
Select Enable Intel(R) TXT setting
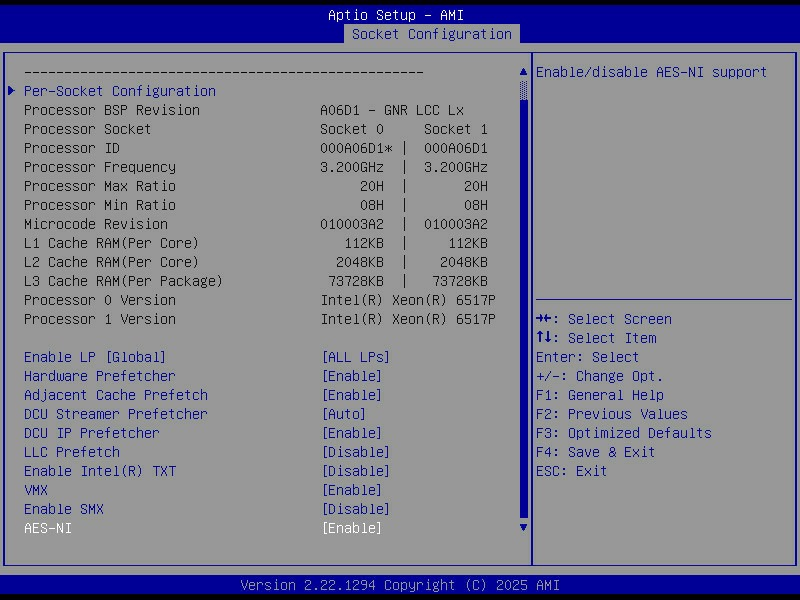point(99,471)
